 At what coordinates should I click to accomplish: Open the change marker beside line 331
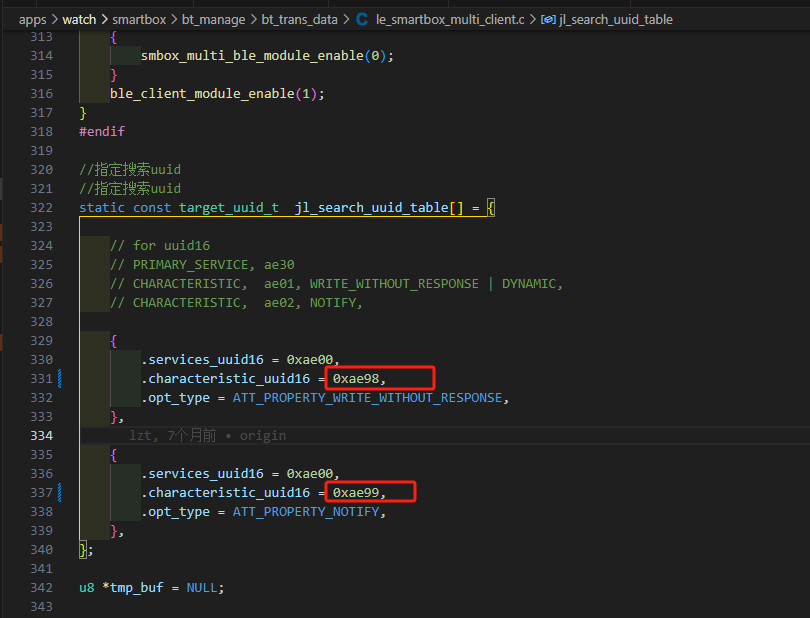pos(60,378)
